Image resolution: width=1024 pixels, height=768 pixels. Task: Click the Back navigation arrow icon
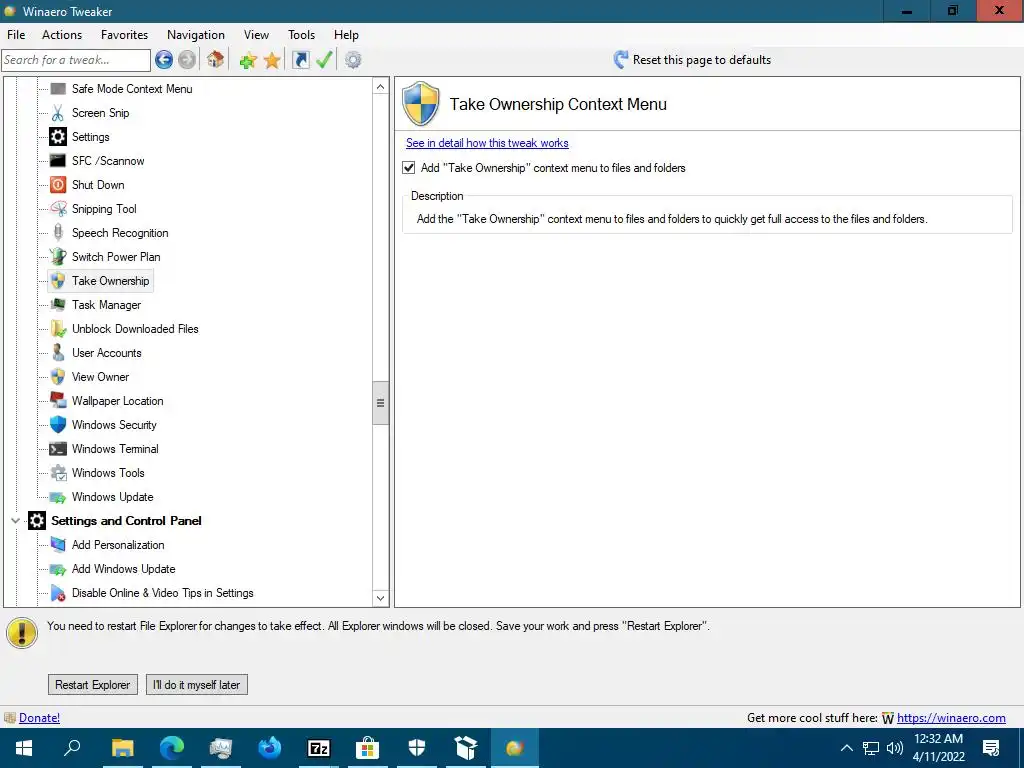pyautogui.click(x=164, y=60)
